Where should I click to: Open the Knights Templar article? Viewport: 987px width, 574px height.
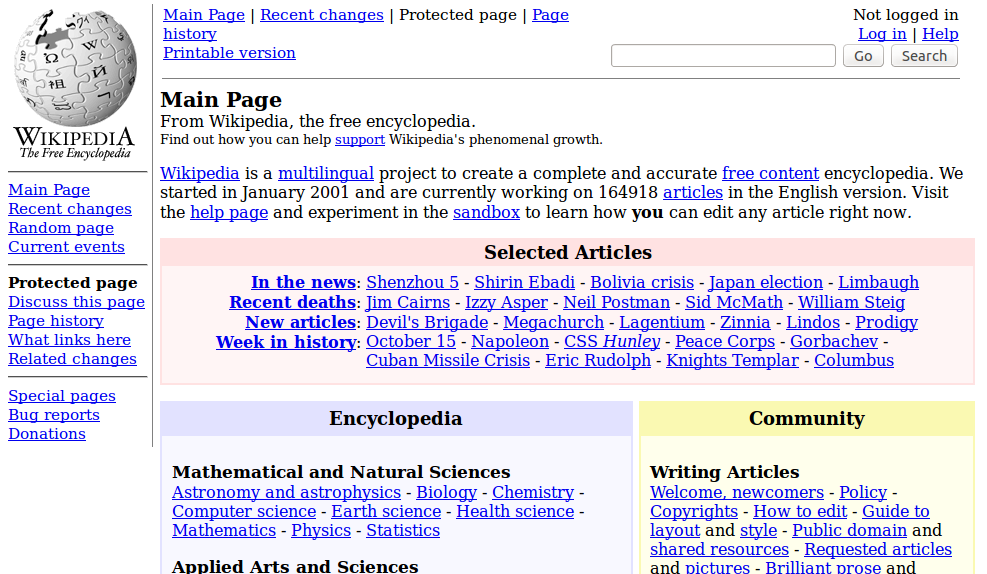(733, 361)
